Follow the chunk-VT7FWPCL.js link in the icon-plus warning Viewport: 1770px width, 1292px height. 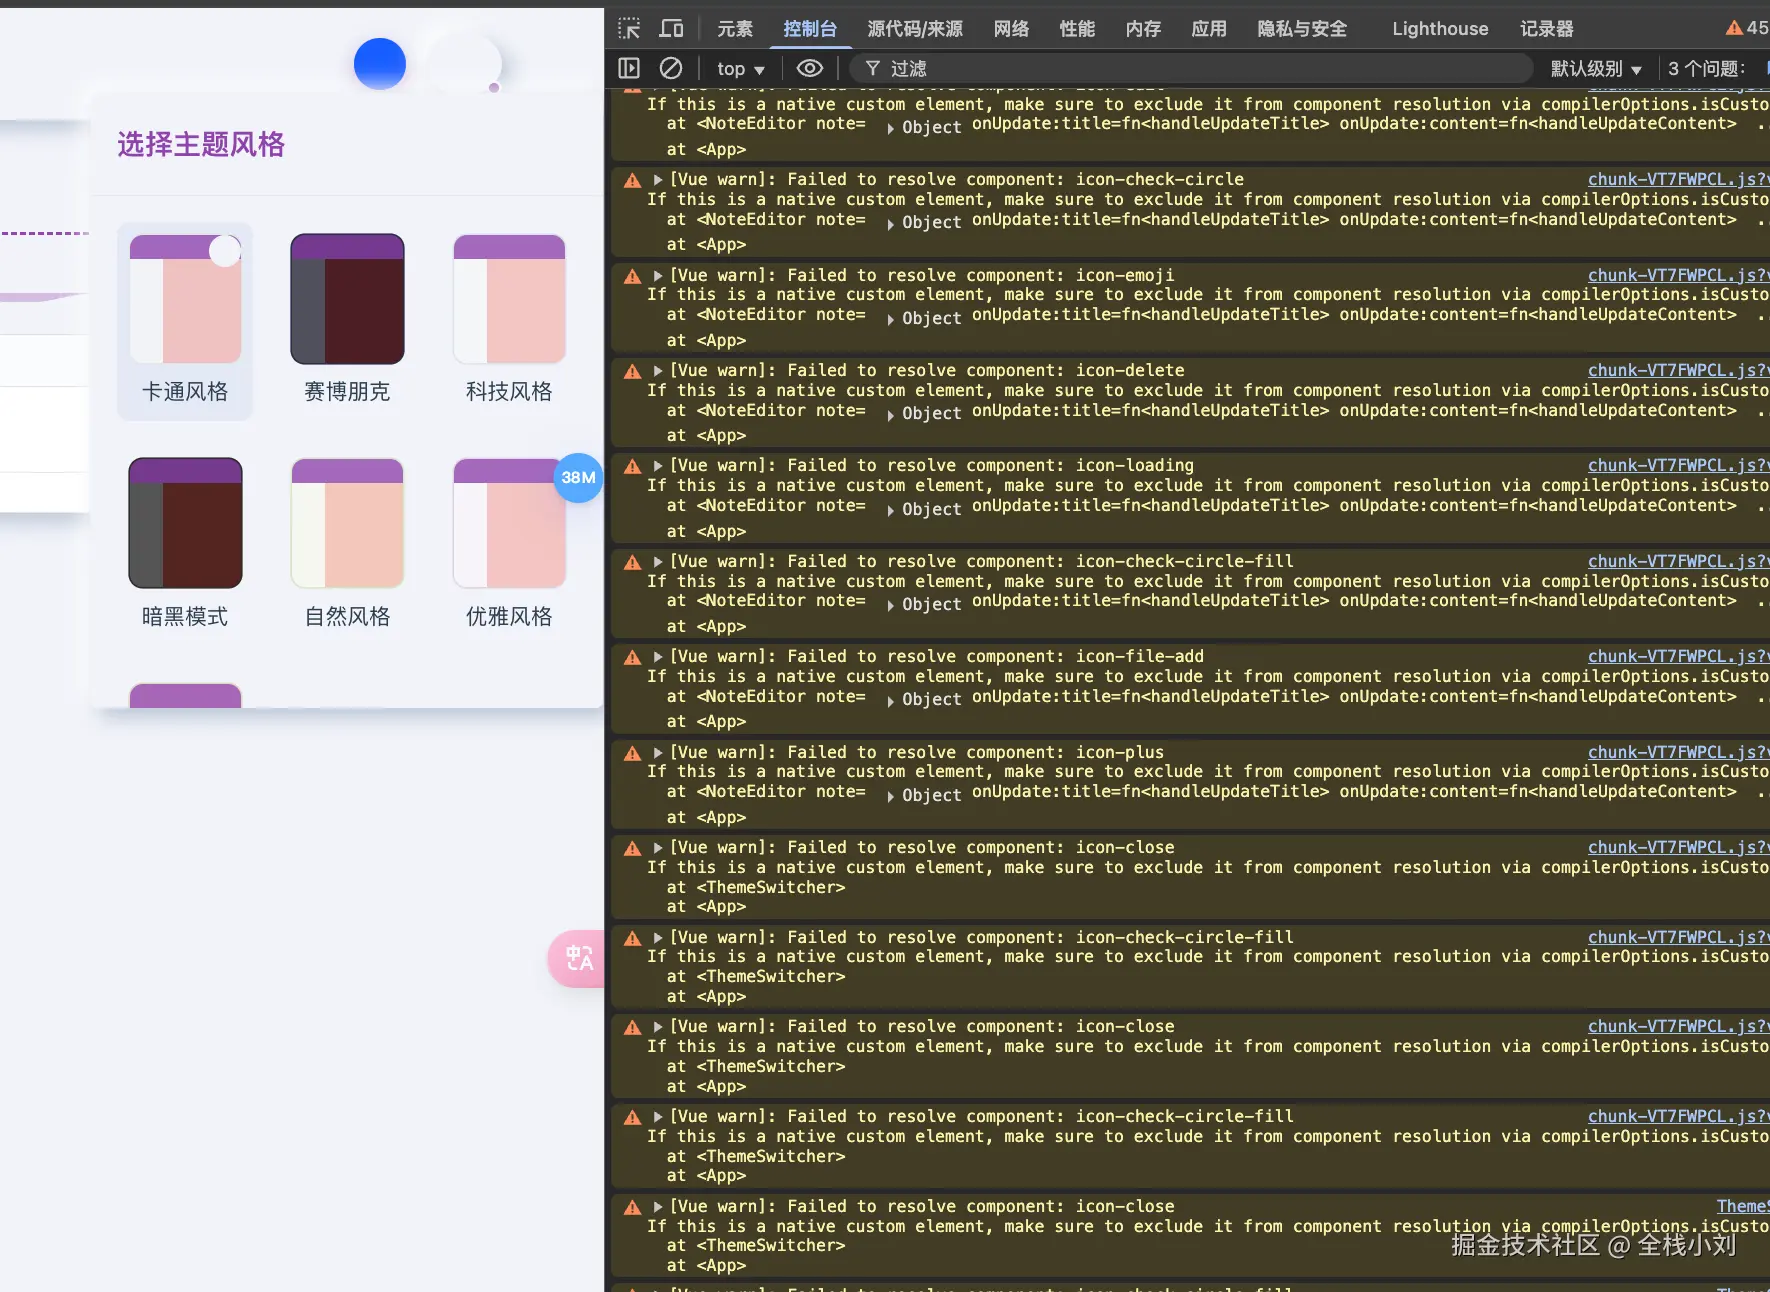(x=1679, y=752)
